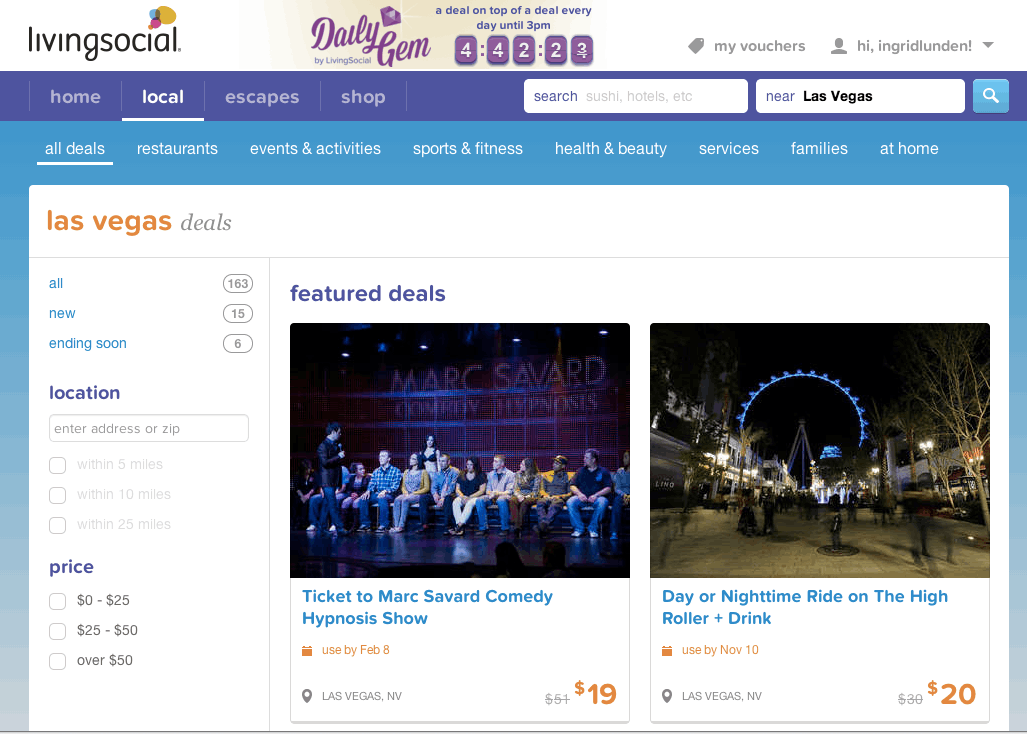Click the search sushi, hotels field
Screen dimensions: 1027x734
(x=635, y=96)
